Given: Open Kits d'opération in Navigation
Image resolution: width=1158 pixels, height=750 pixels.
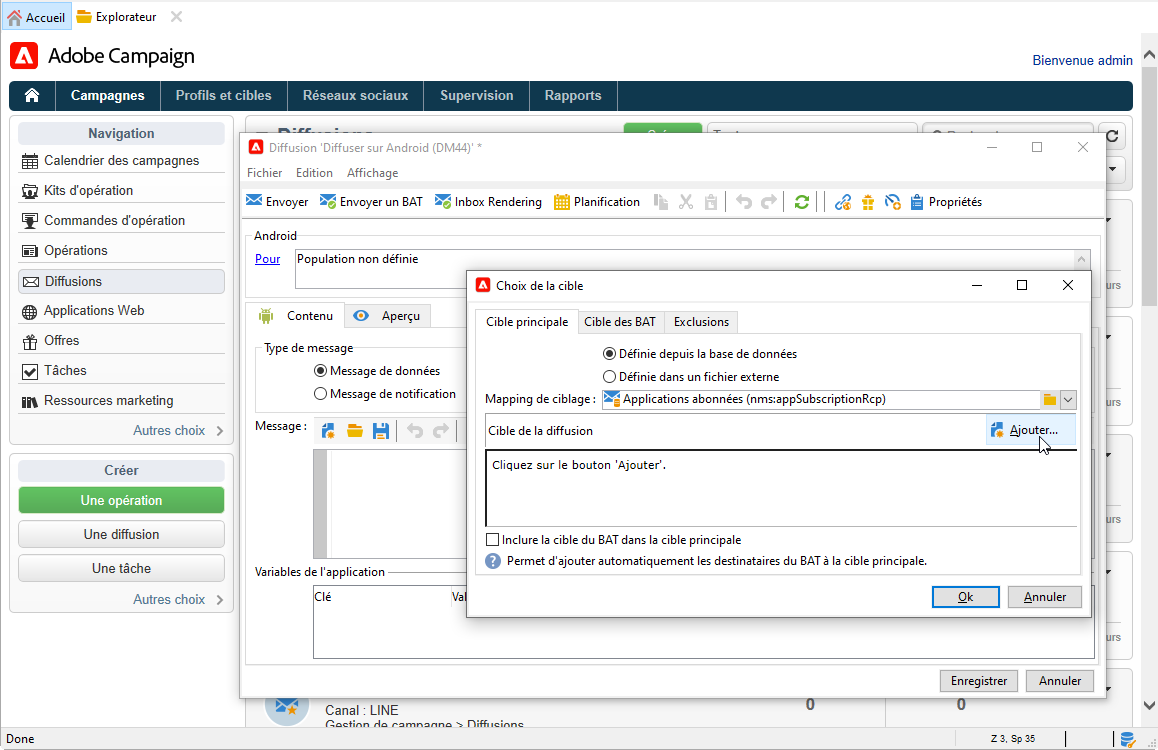Looking at the screenshot, I should 121,190.
